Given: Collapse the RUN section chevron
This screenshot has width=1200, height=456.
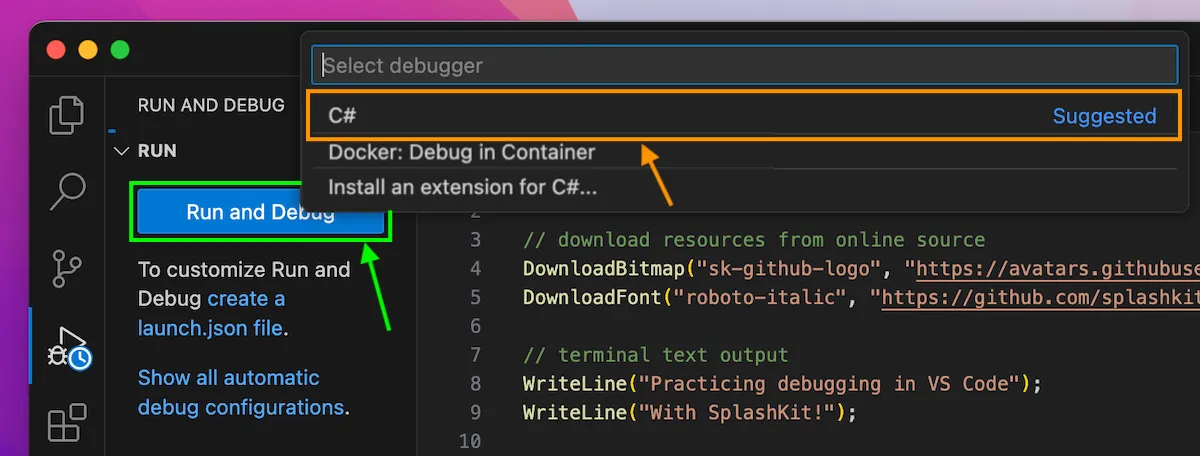Looking at the screenshot, I should tap(122, 151).
